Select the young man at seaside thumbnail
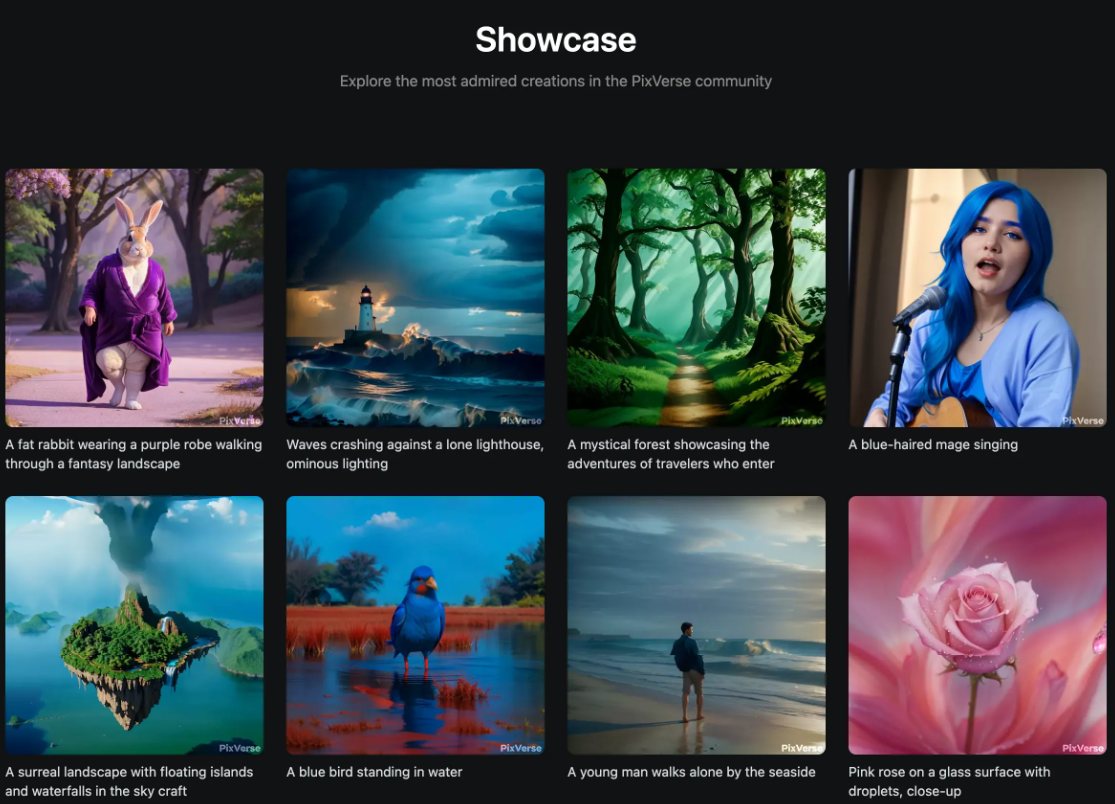This screenshot has height=804, width=1115. pos(696,625)
